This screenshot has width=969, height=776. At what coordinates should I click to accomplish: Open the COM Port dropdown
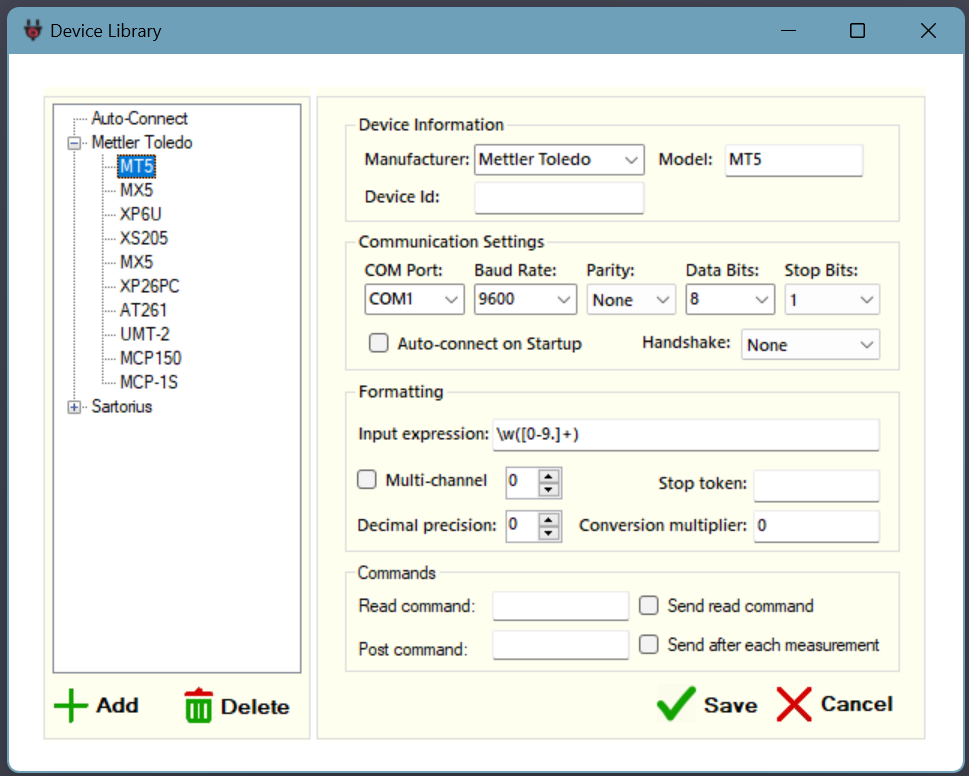[x=414, y=299]
